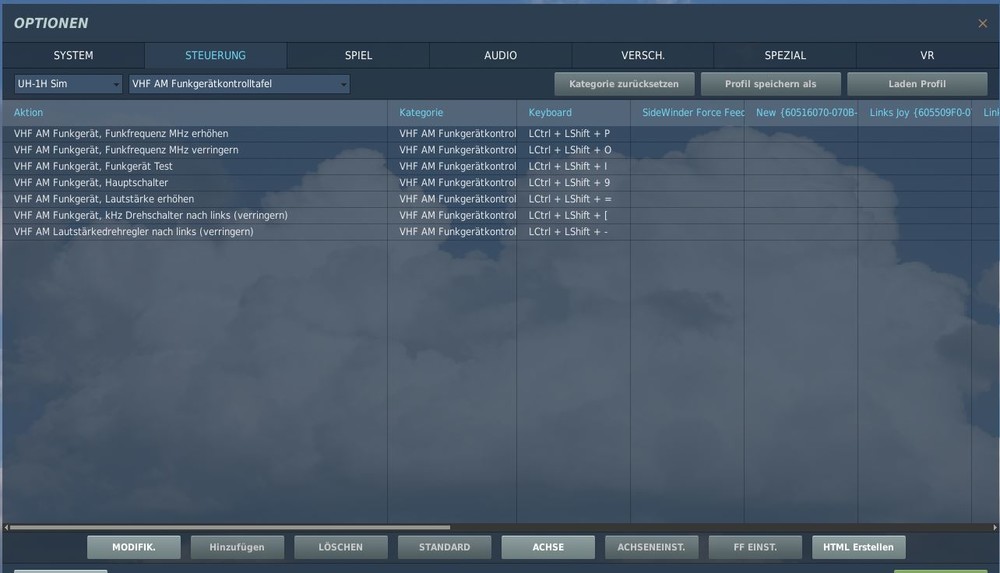Click Kategorie zurücksetzen button
The width and height of the screenshot is (1000, 573).
[x=624, y=84]
